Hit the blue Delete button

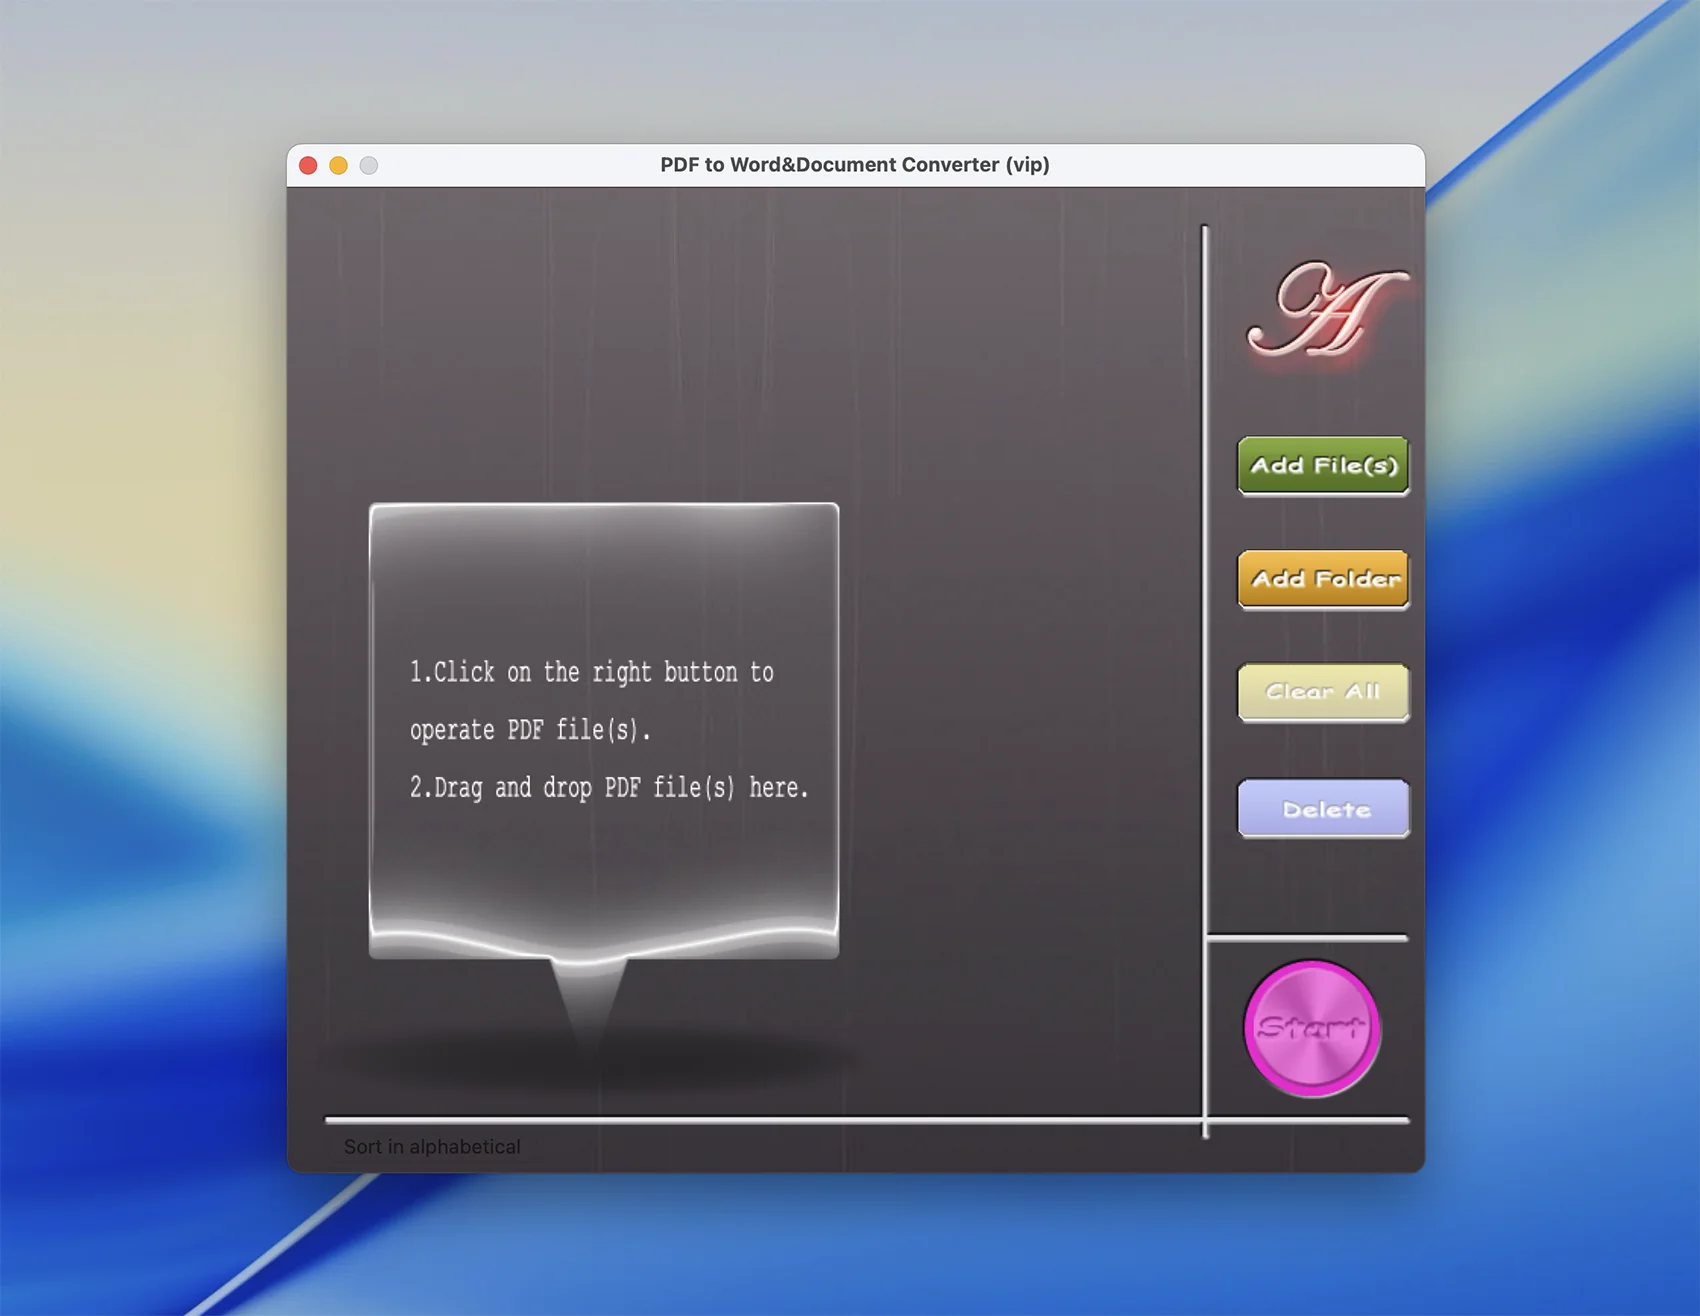point(1323,809)
